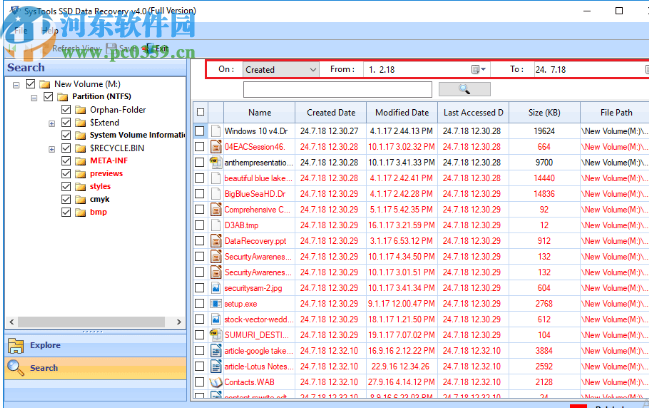This screenshot has width=649, height=408.
Task: Click Refresh View in toolbar
Action: click(70, 48)
